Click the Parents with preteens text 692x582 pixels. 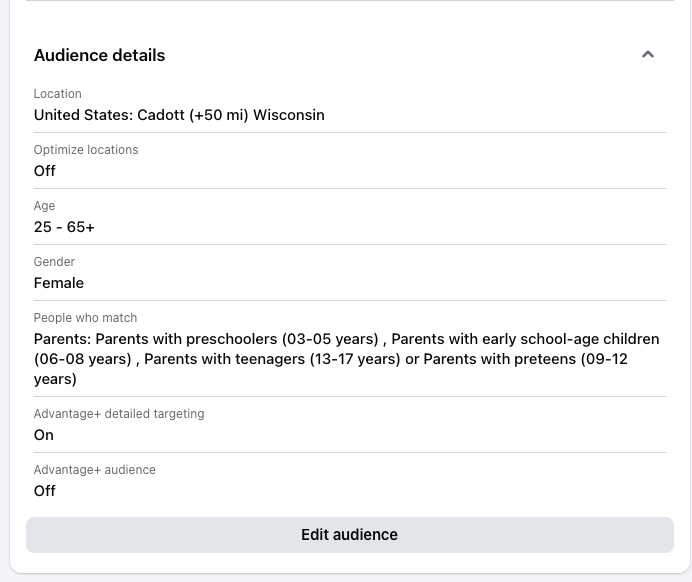tap(525, 359)
